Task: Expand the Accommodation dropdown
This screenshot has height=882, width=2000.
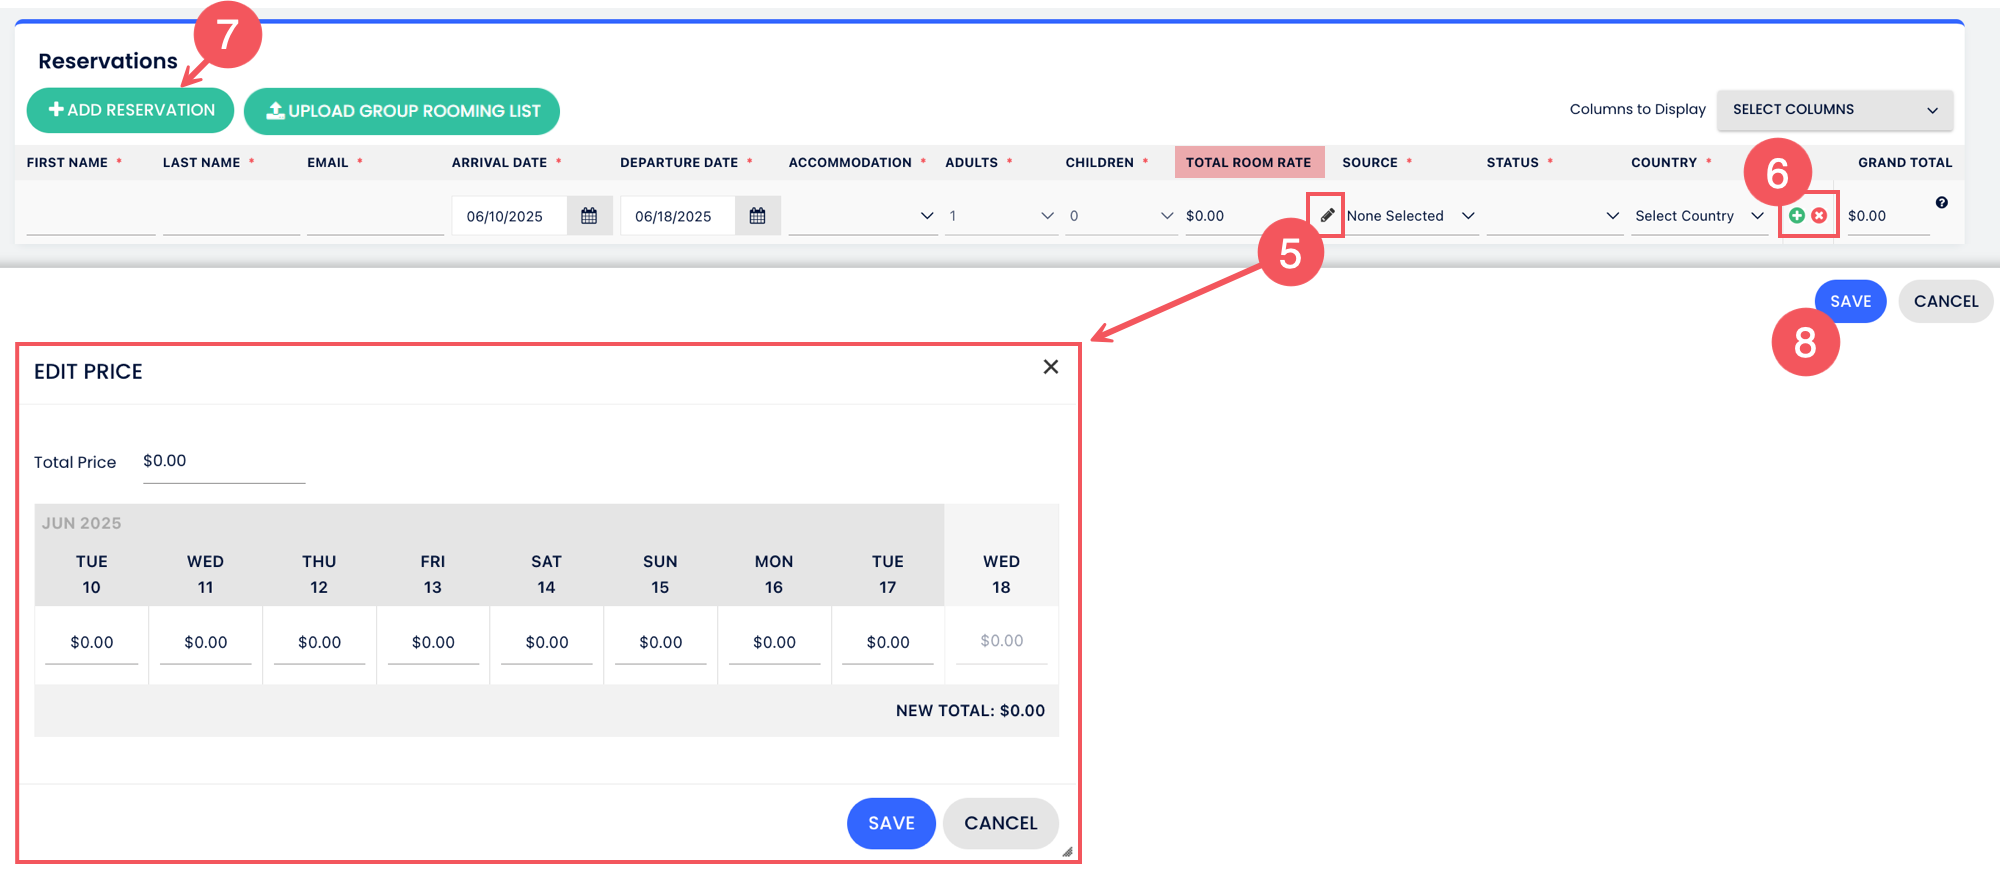Action: click(862, 216)
